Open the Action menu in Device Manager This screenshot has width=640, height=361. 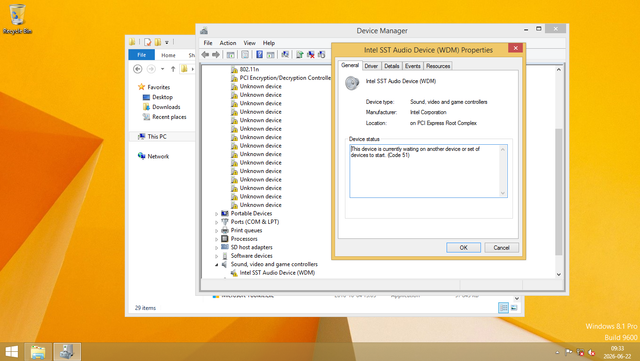(228, 43)
